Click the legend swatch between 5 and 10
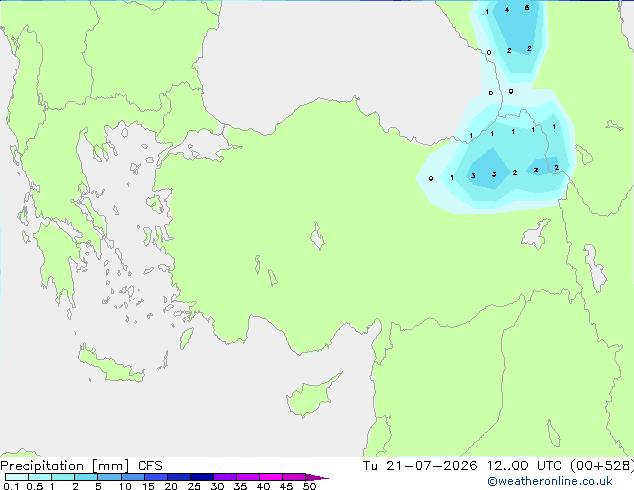The width and height of the screenshot is (634, 490). 109,477
